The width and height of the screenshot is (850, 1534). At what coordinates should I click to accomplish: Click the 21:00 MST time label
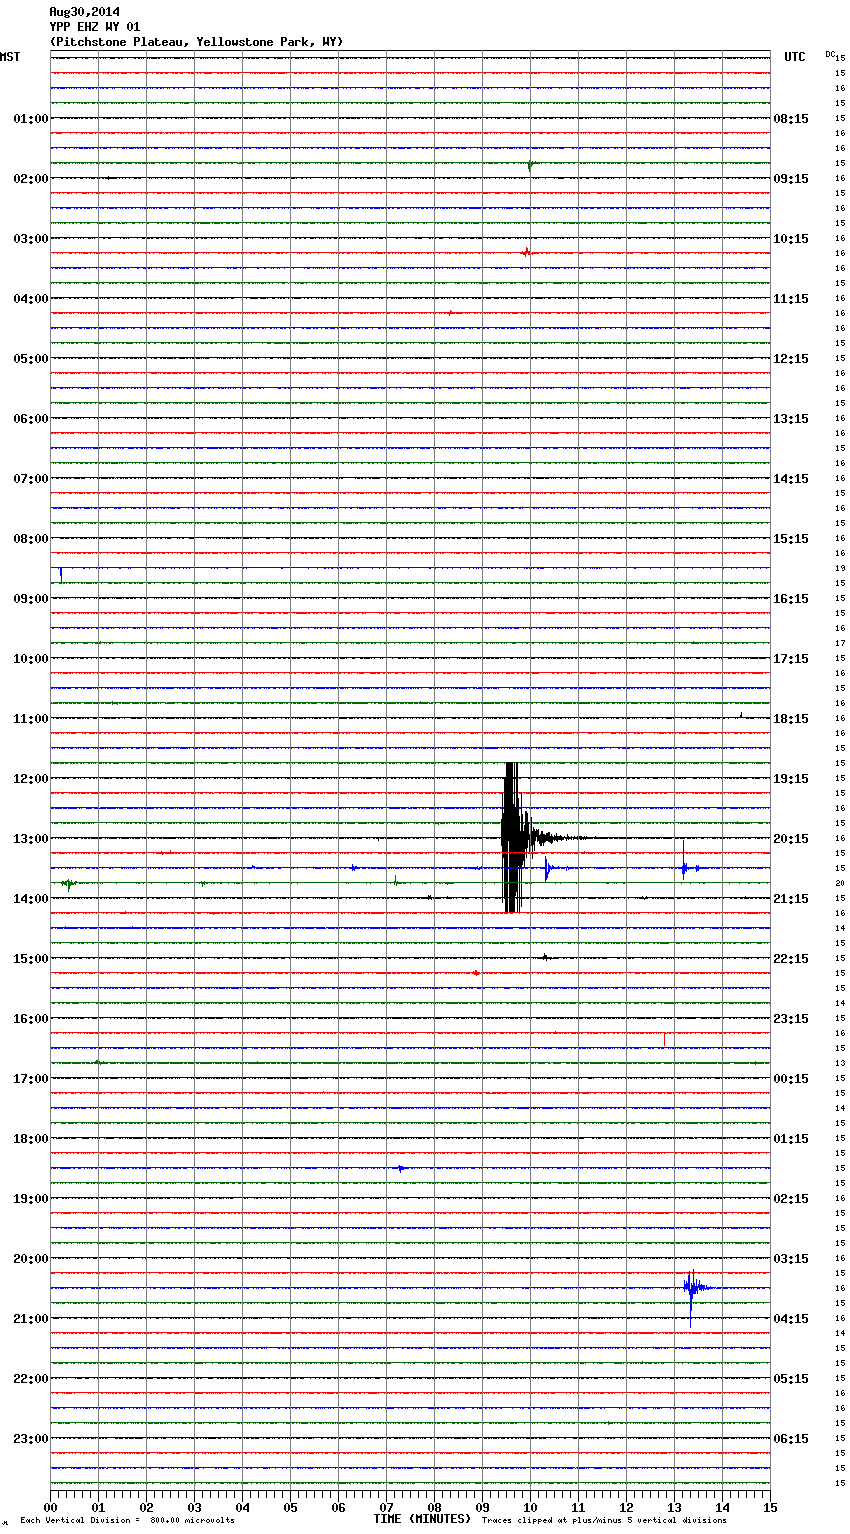click(30, 1319)
